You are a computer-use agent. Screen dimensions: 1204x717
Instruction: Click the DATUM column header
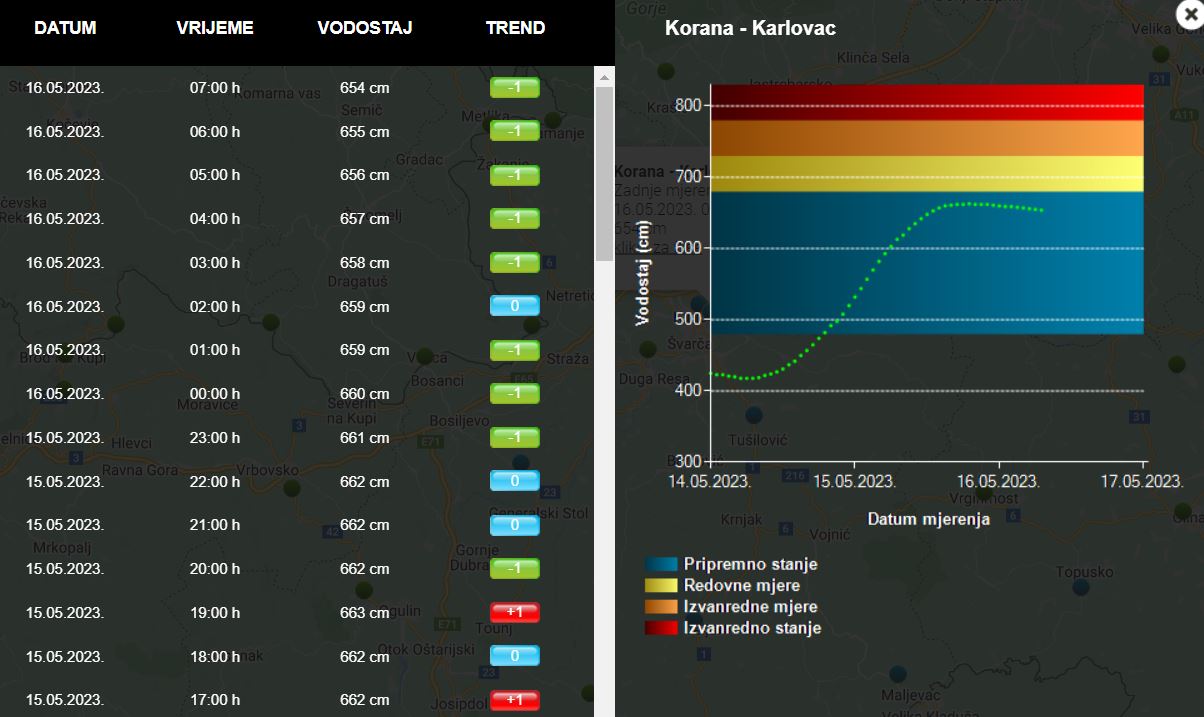65,28
